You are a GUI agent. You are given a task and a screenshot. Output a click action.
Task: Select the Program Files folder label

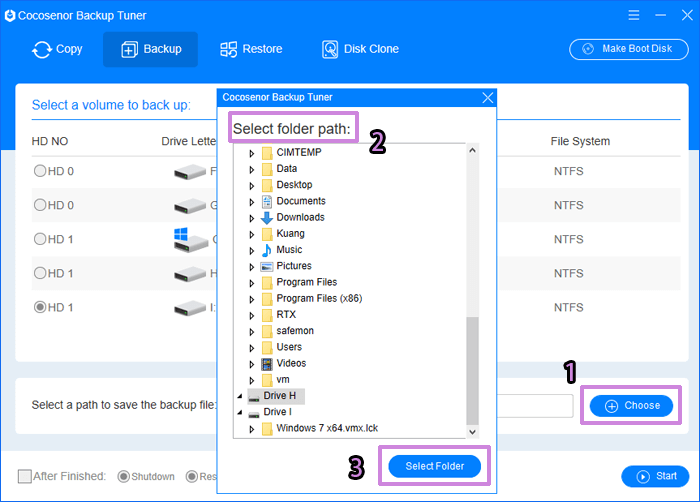tap(307, 282)
